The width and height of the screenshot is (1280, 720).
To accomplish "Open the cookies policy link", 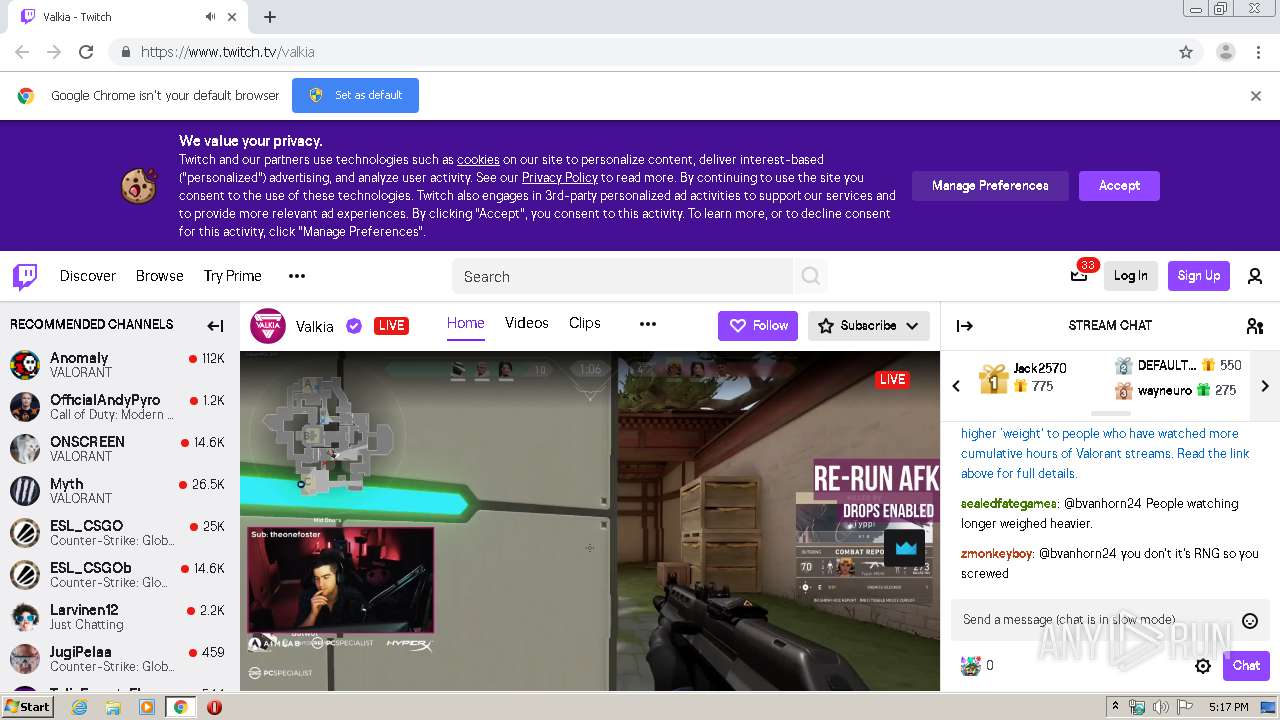I will tap(478, 160).
